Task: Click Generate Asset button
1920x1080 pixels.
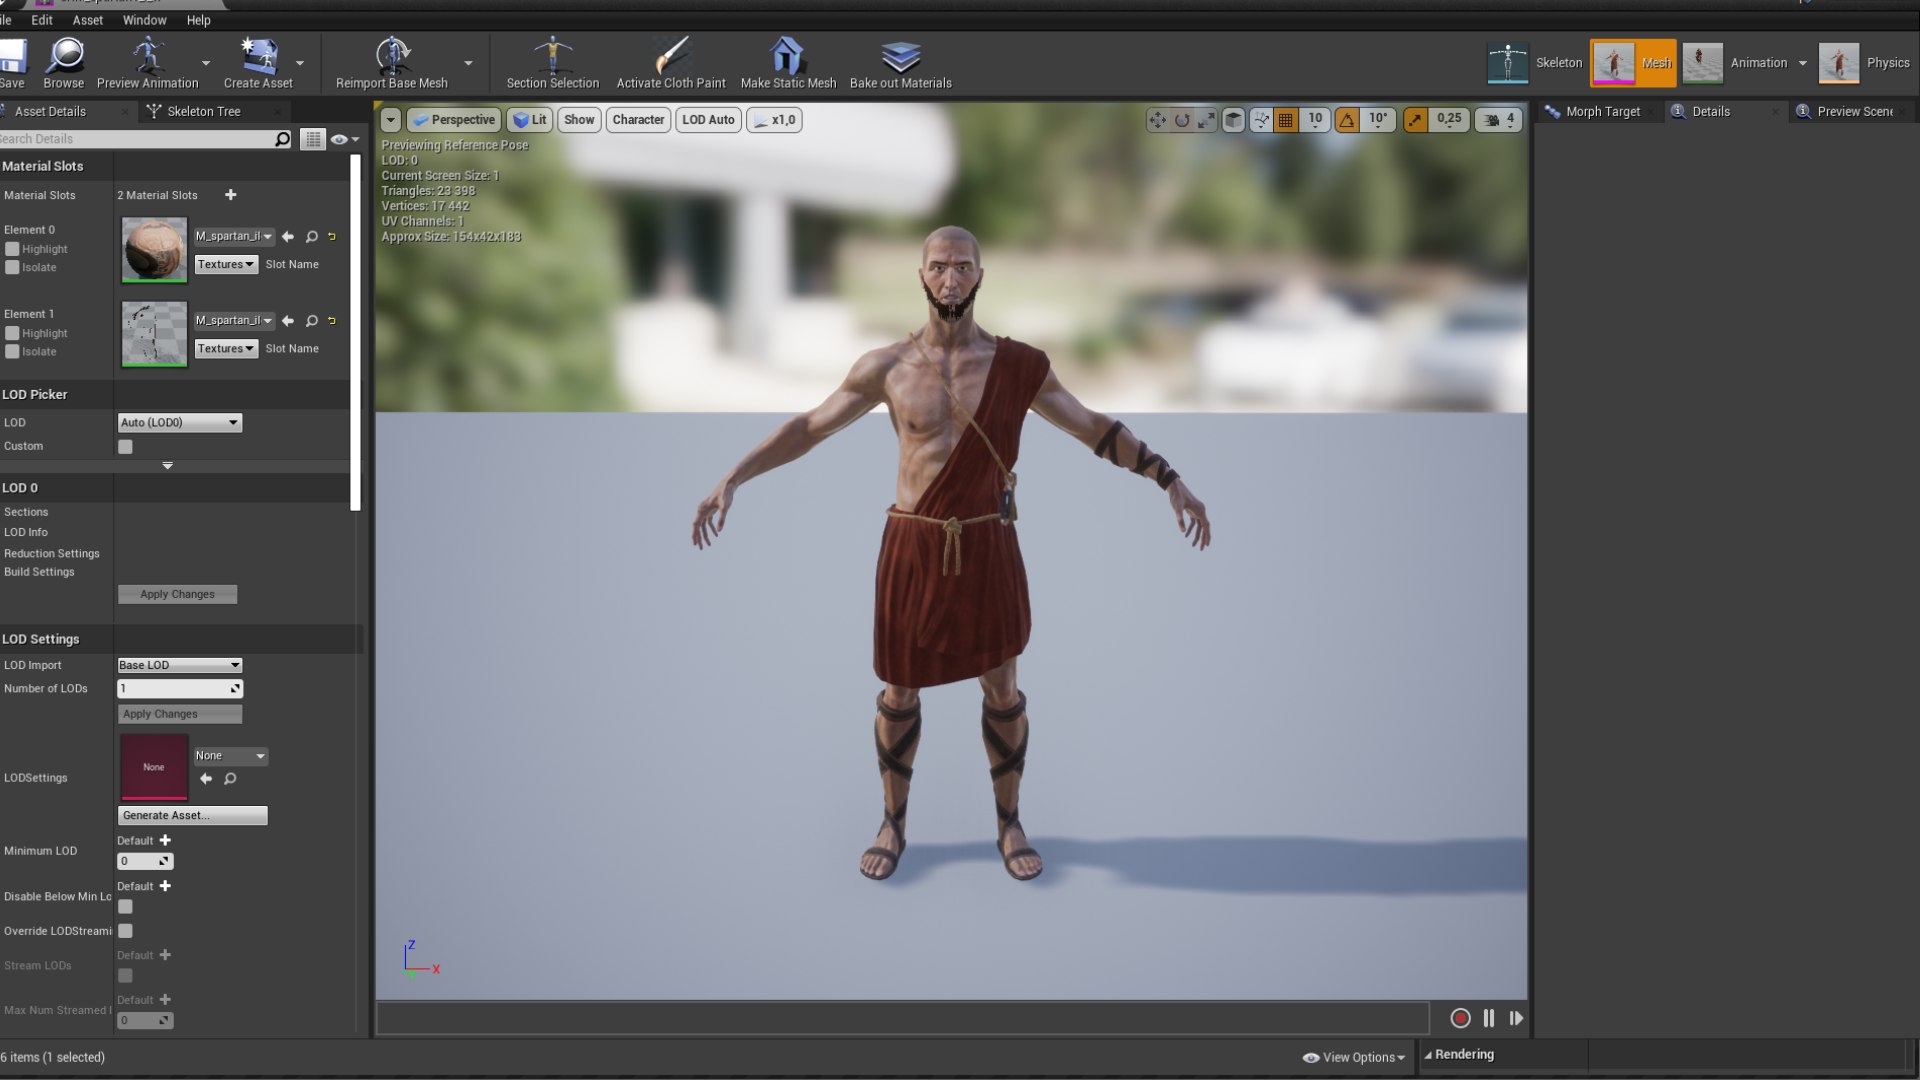Action: click(192, 815)
